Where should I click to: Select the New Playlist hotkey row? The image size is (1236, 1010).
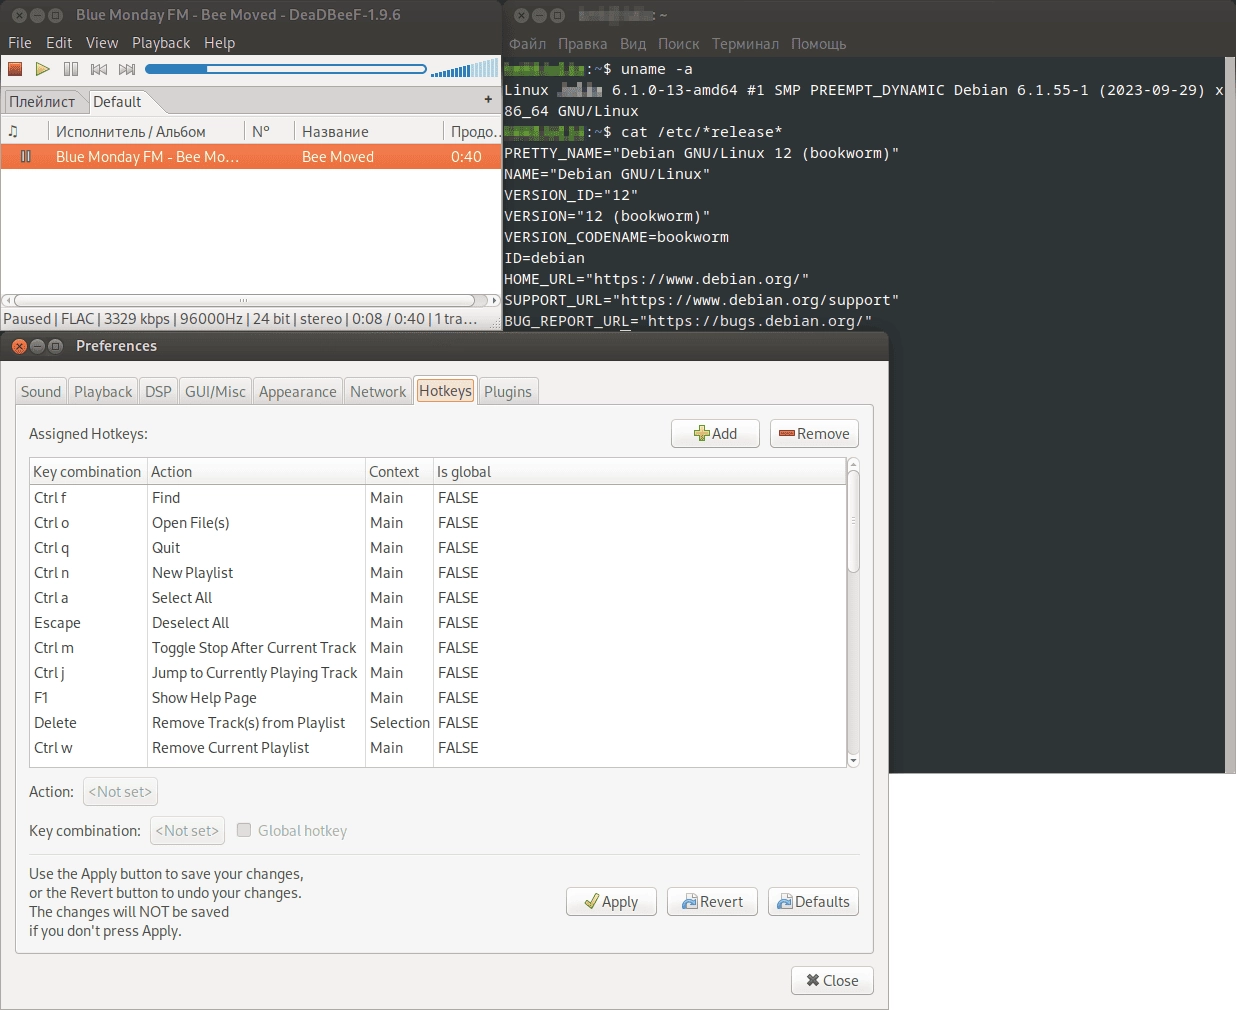tap(438, 573)
